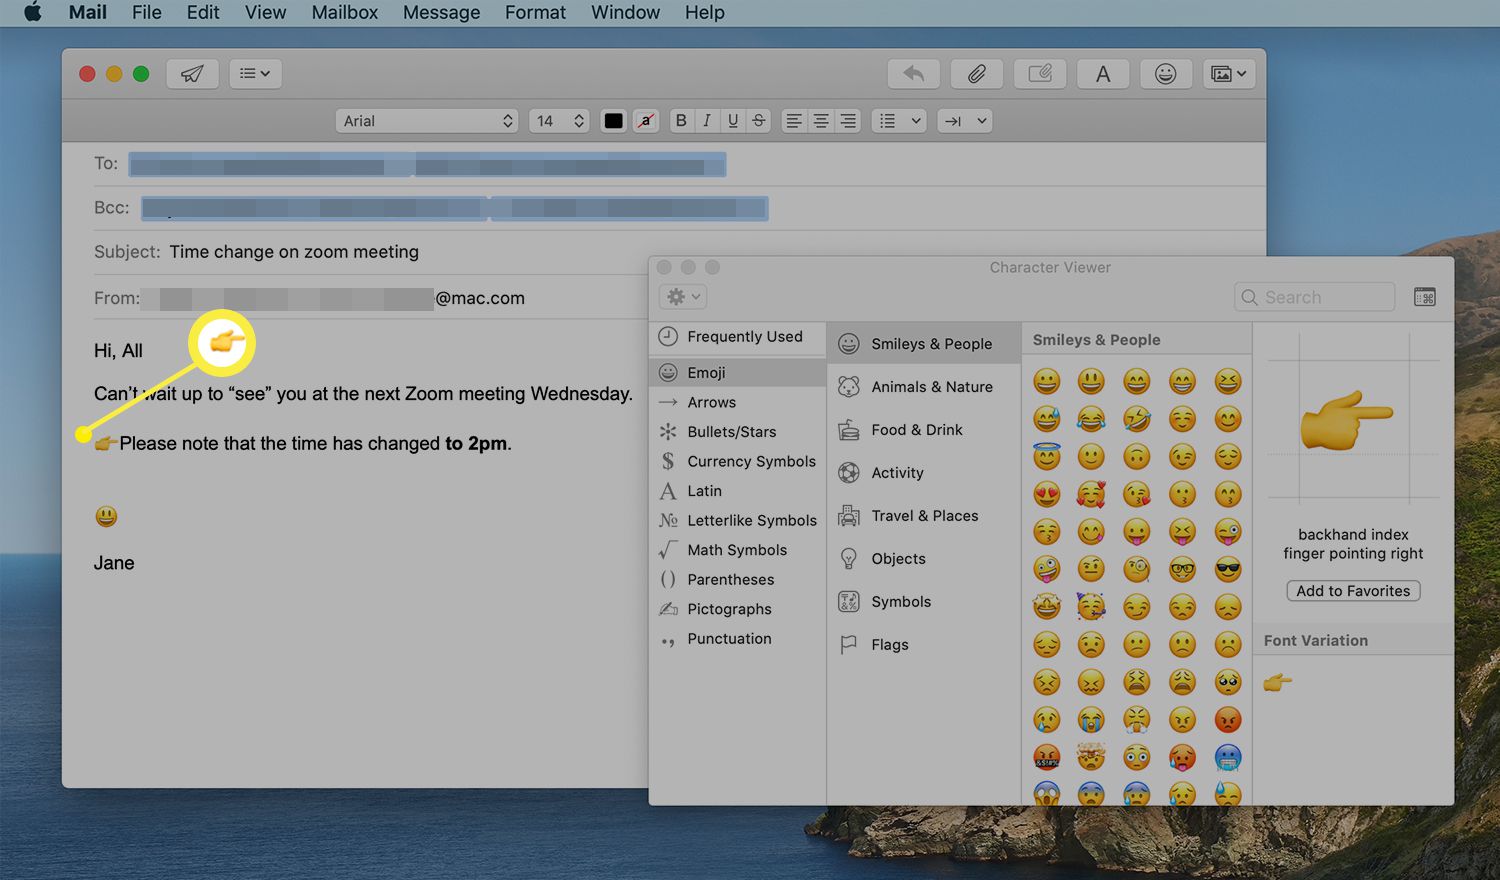Open the Message menu
Image resolution: width=1500 pixels, height=880 pixels.
click(x=441, y=12)
